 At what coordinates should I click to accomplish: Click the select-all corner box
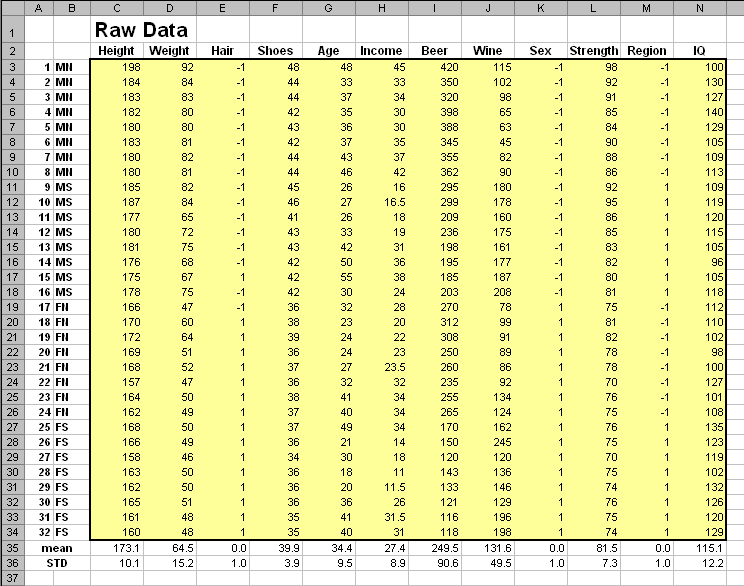click(12, 8)
